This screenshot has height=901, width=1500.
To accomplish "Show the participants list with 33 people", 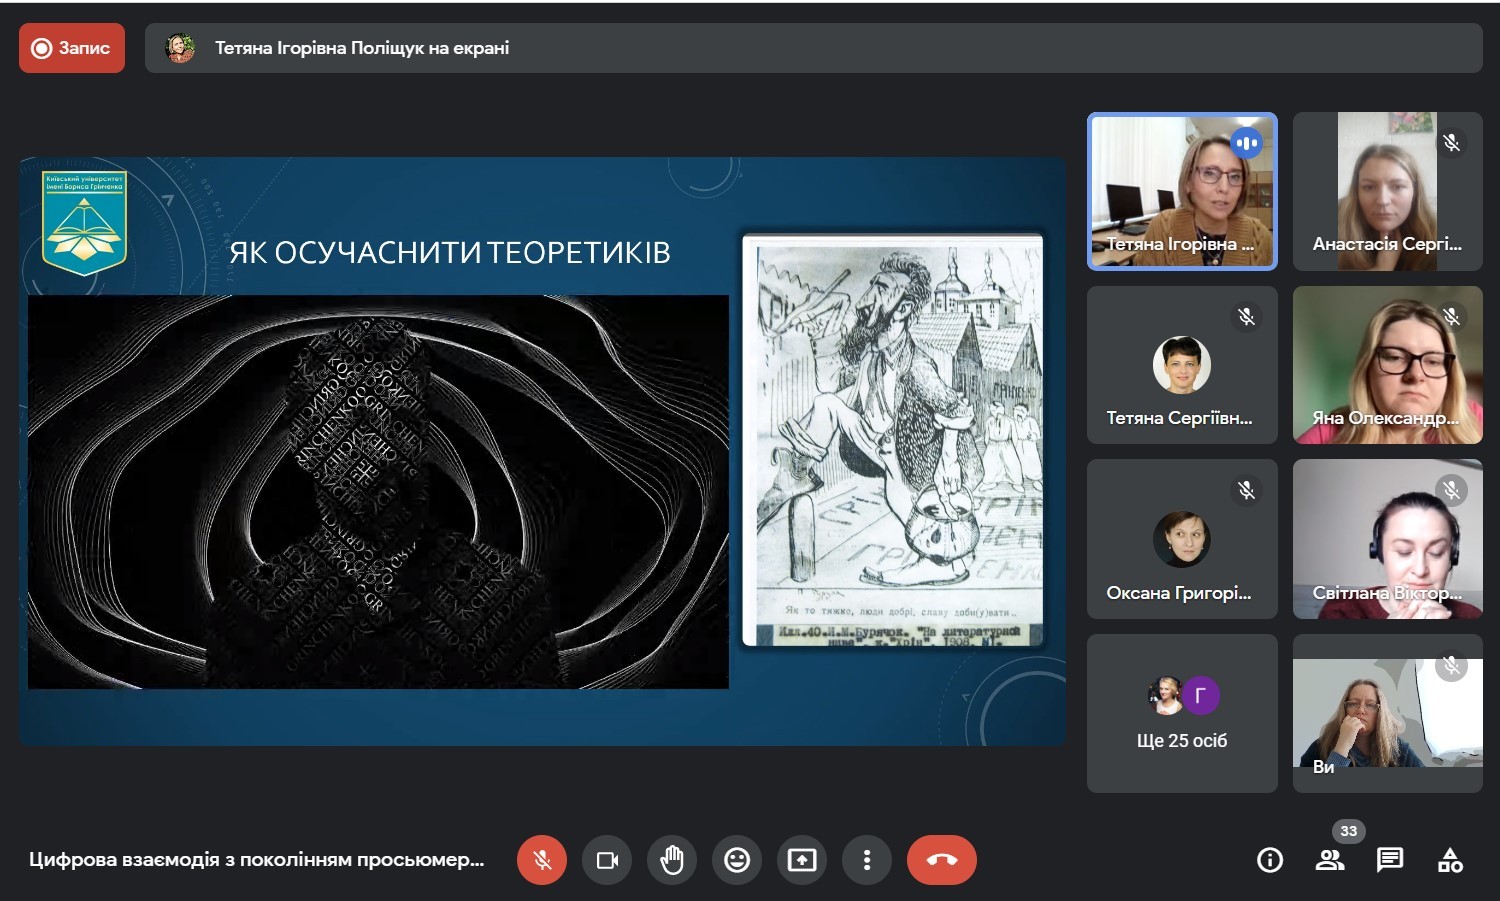I will pos(1330,860).
